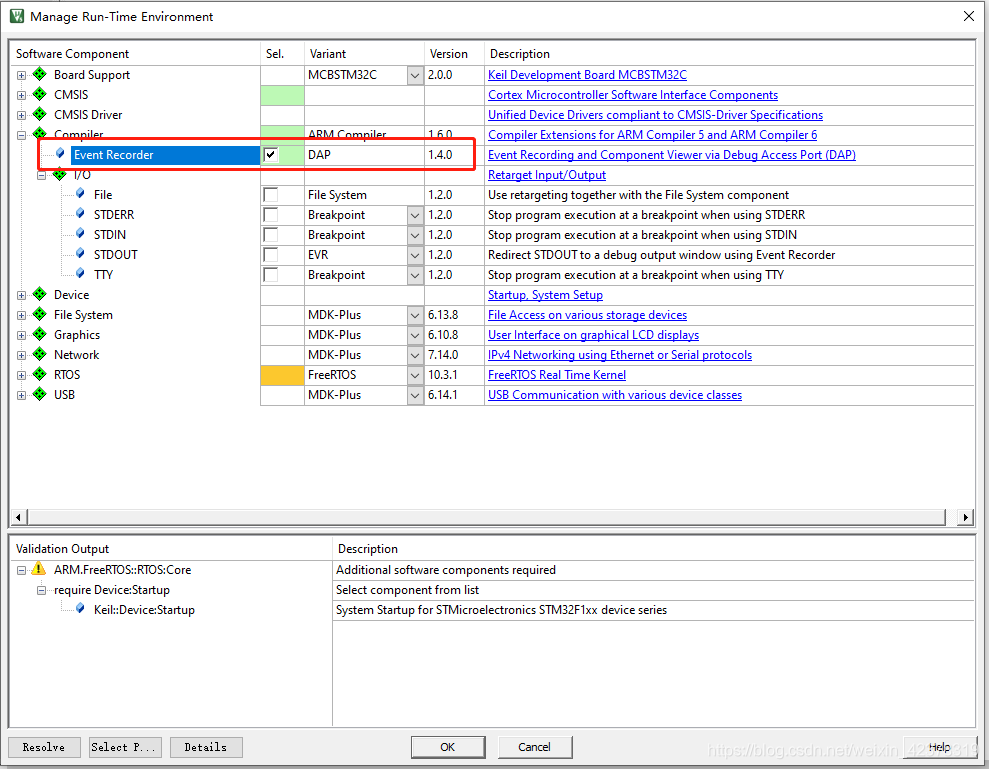The height and width of the screenshot is (769, 989).
Task: Click the green CMSIS selection cell
Action: [283, 95]
